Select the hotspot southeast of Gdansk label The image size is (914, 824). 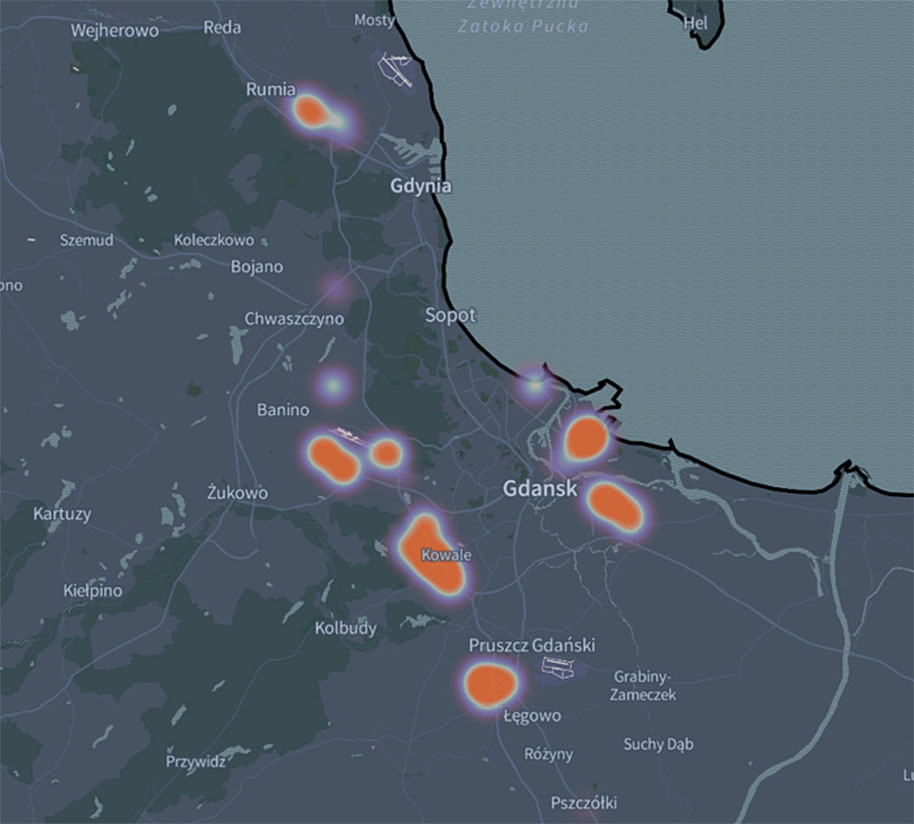(x=613, y=504)
